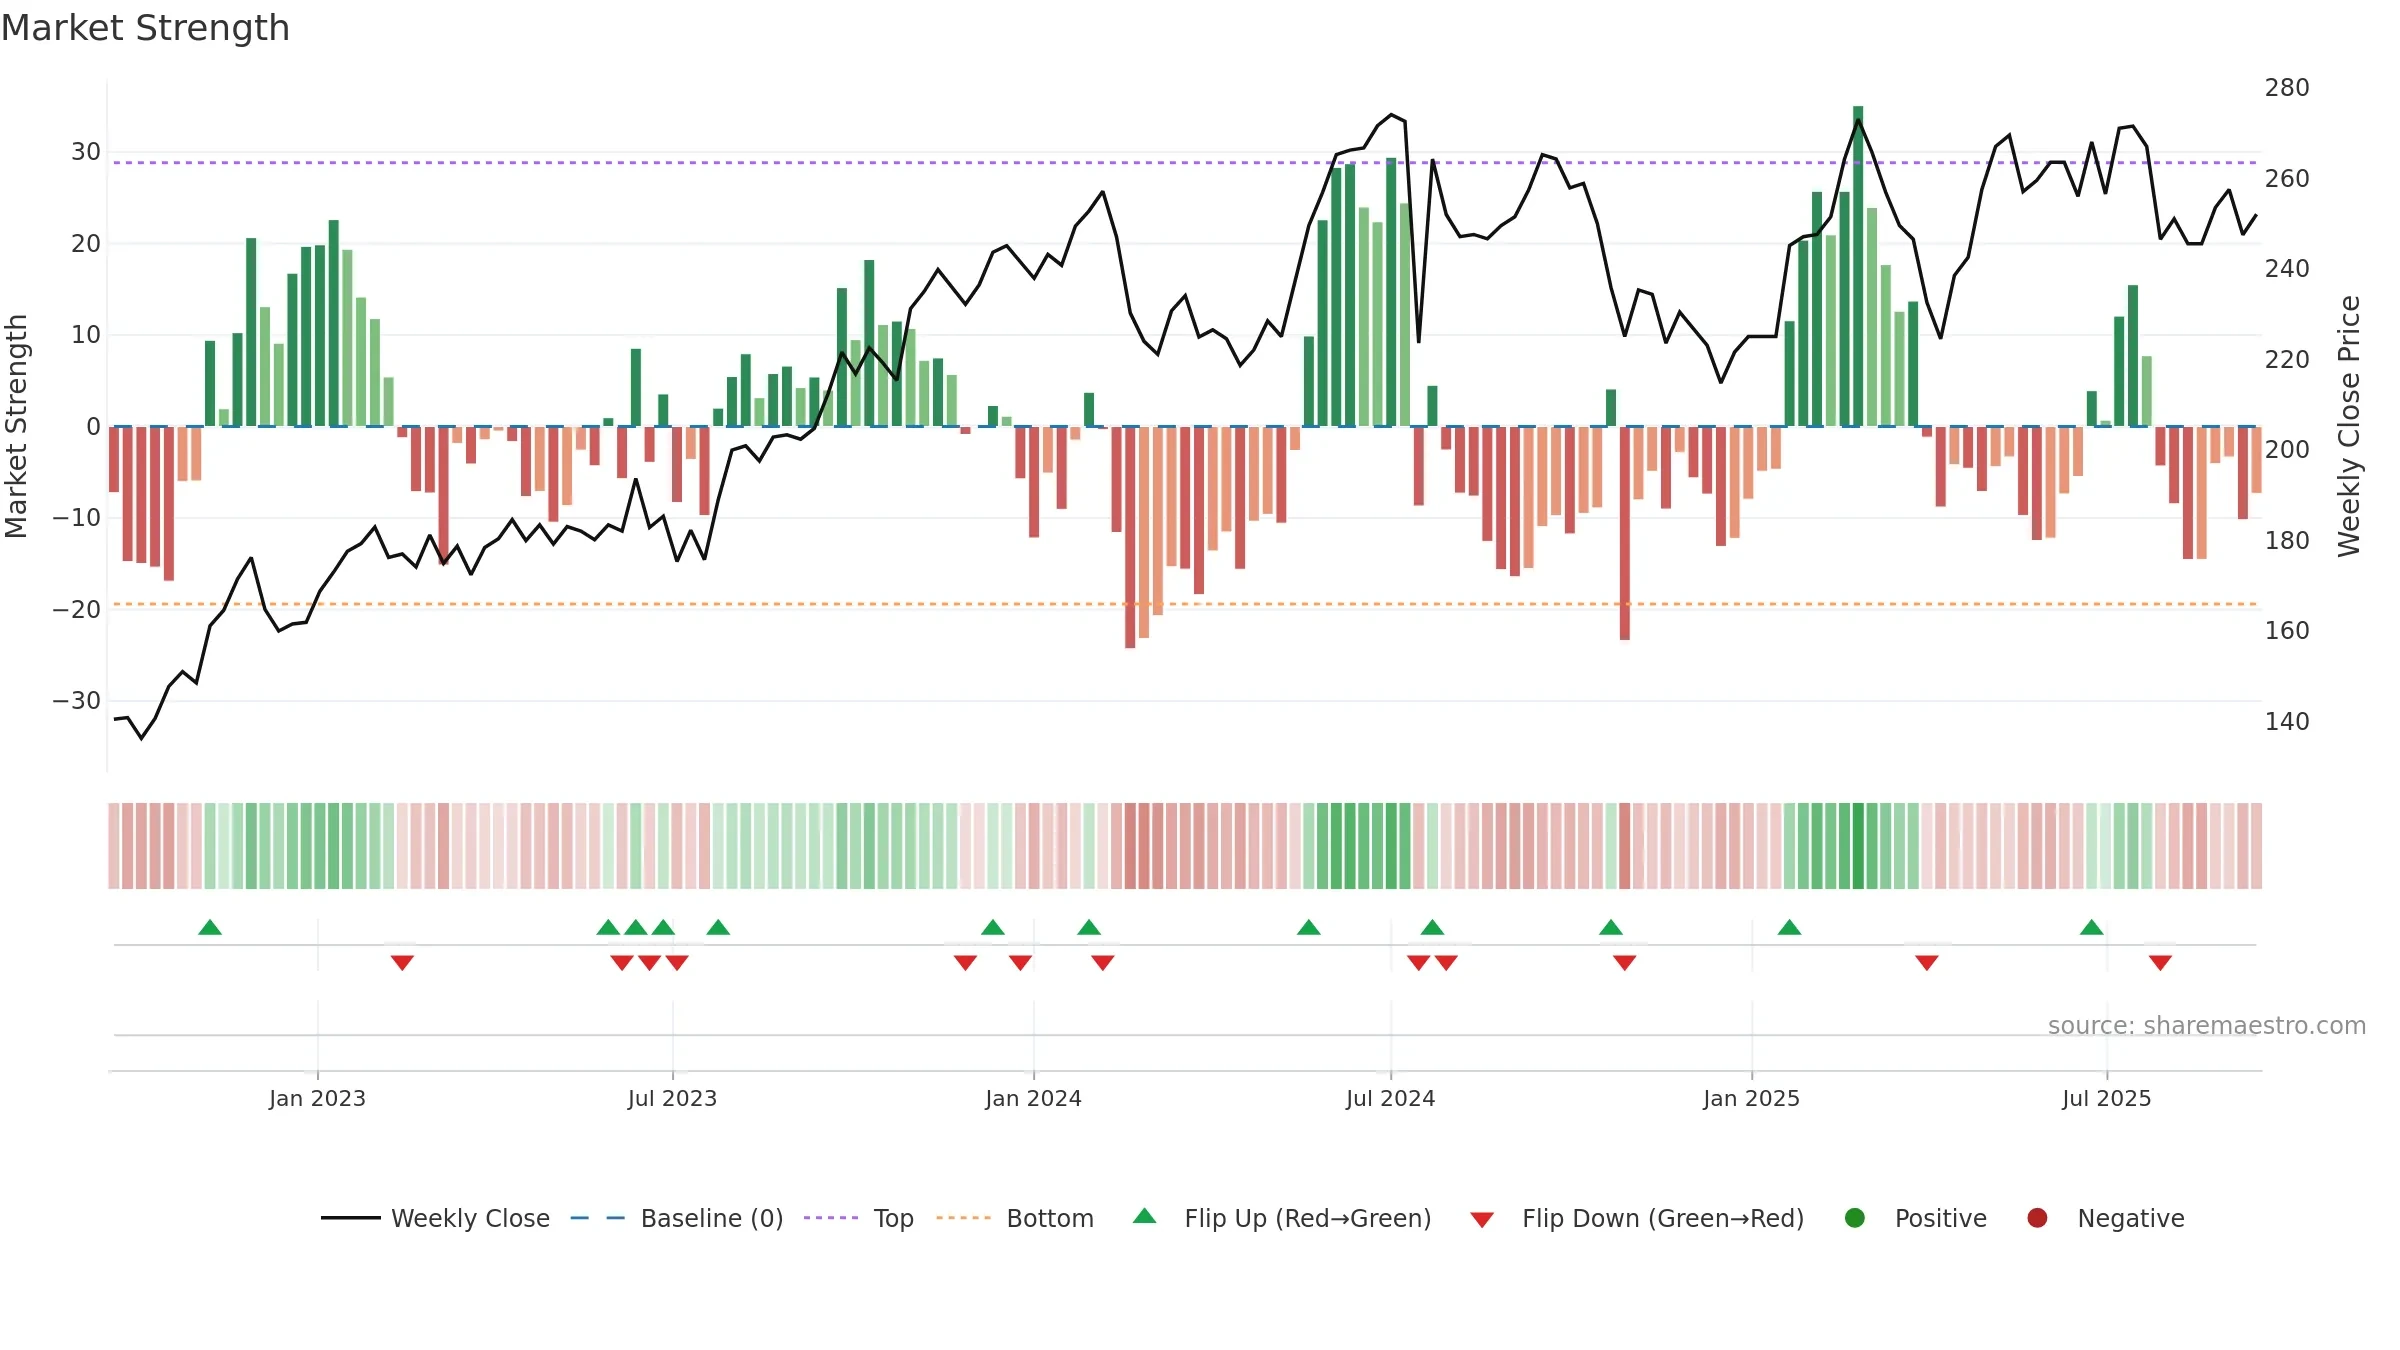
Task: Toggle the Positive legend entry
Action: (x=1915, y=1218)
